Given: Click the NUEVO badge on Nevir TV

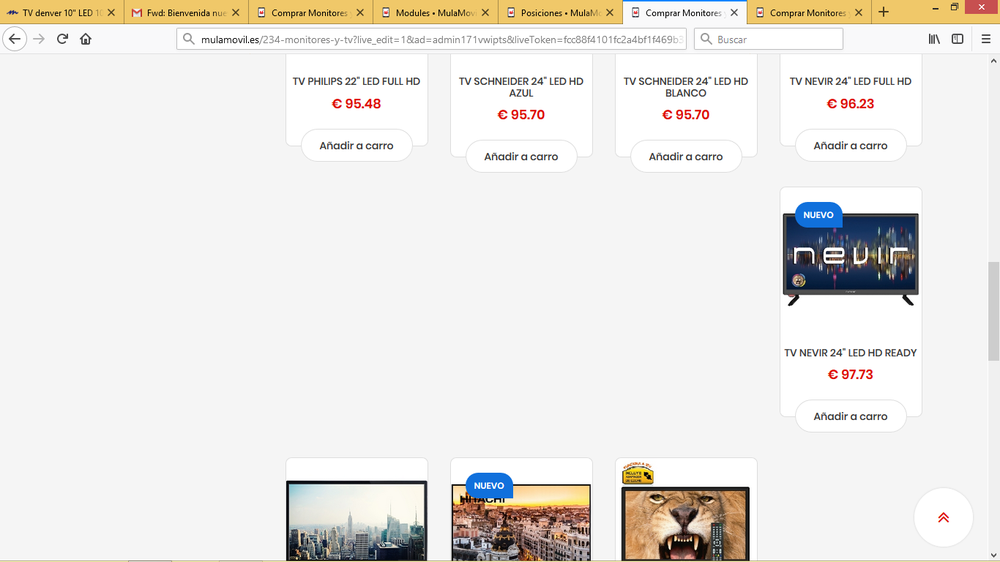Looking at the screenshot, I should (818, 215).
